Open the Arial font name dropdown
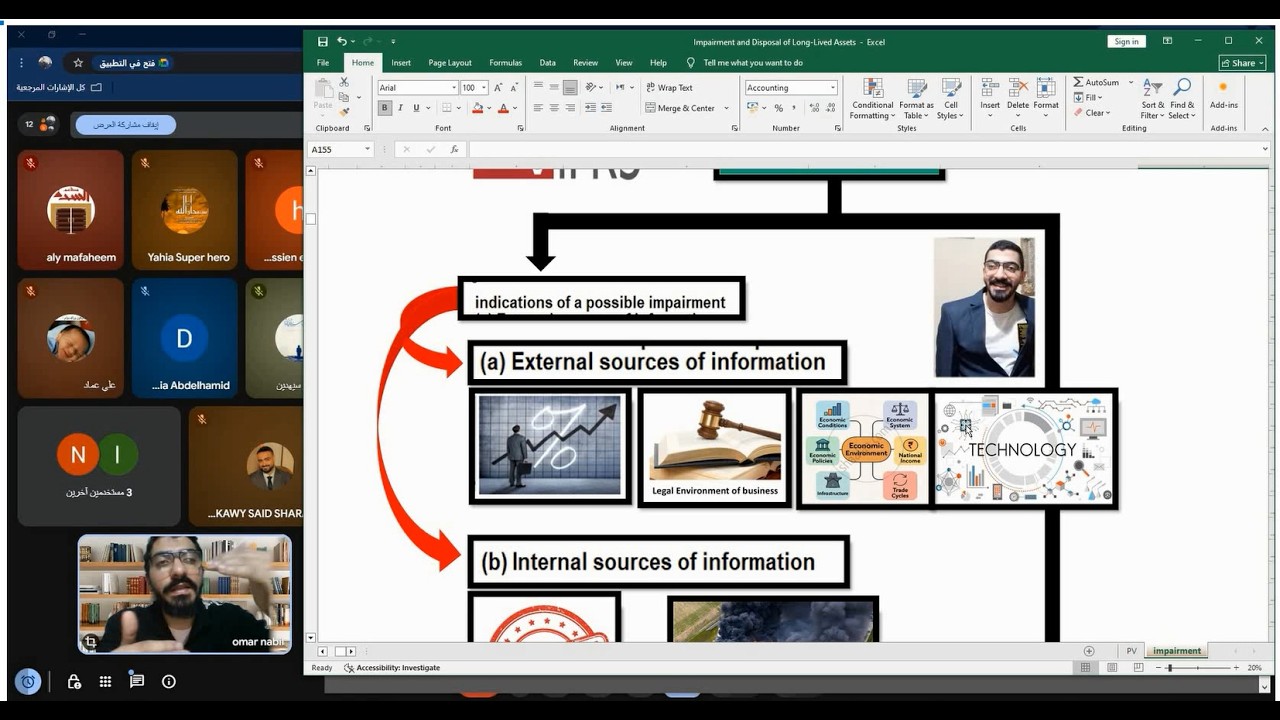This screenshot has height=720, width=1280. point(452,88)
